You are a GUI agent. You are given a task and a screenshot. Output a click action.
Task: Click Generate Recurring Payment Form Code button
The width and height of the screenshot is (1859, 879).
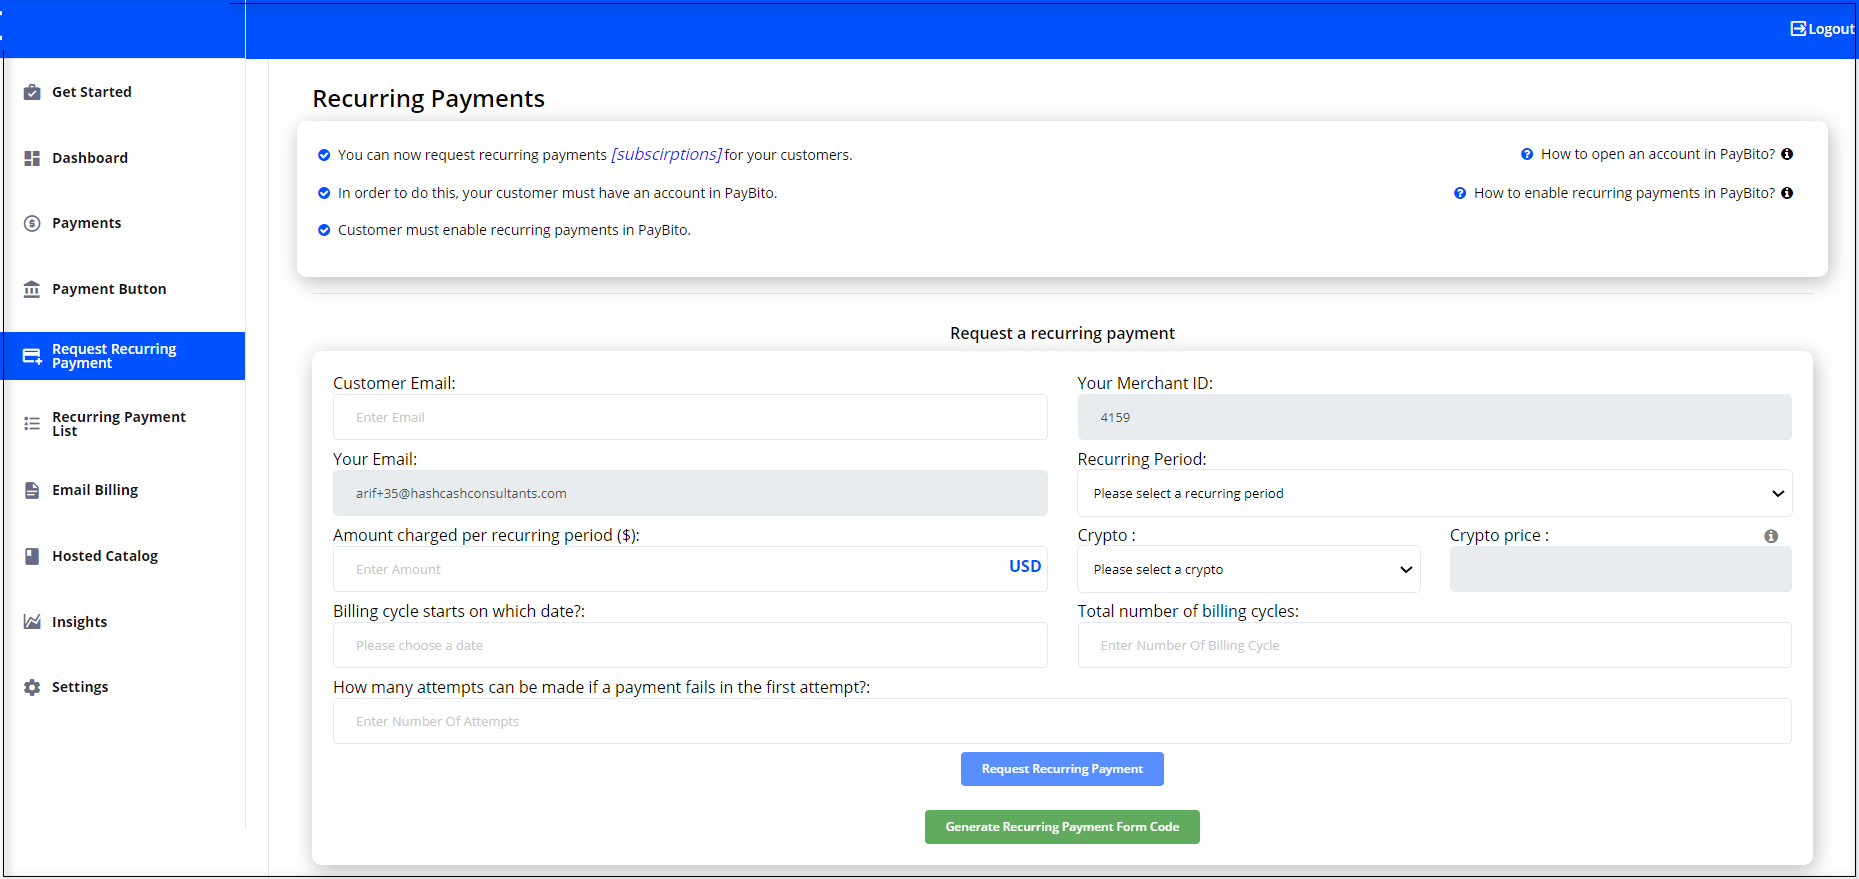[1062, 827]
